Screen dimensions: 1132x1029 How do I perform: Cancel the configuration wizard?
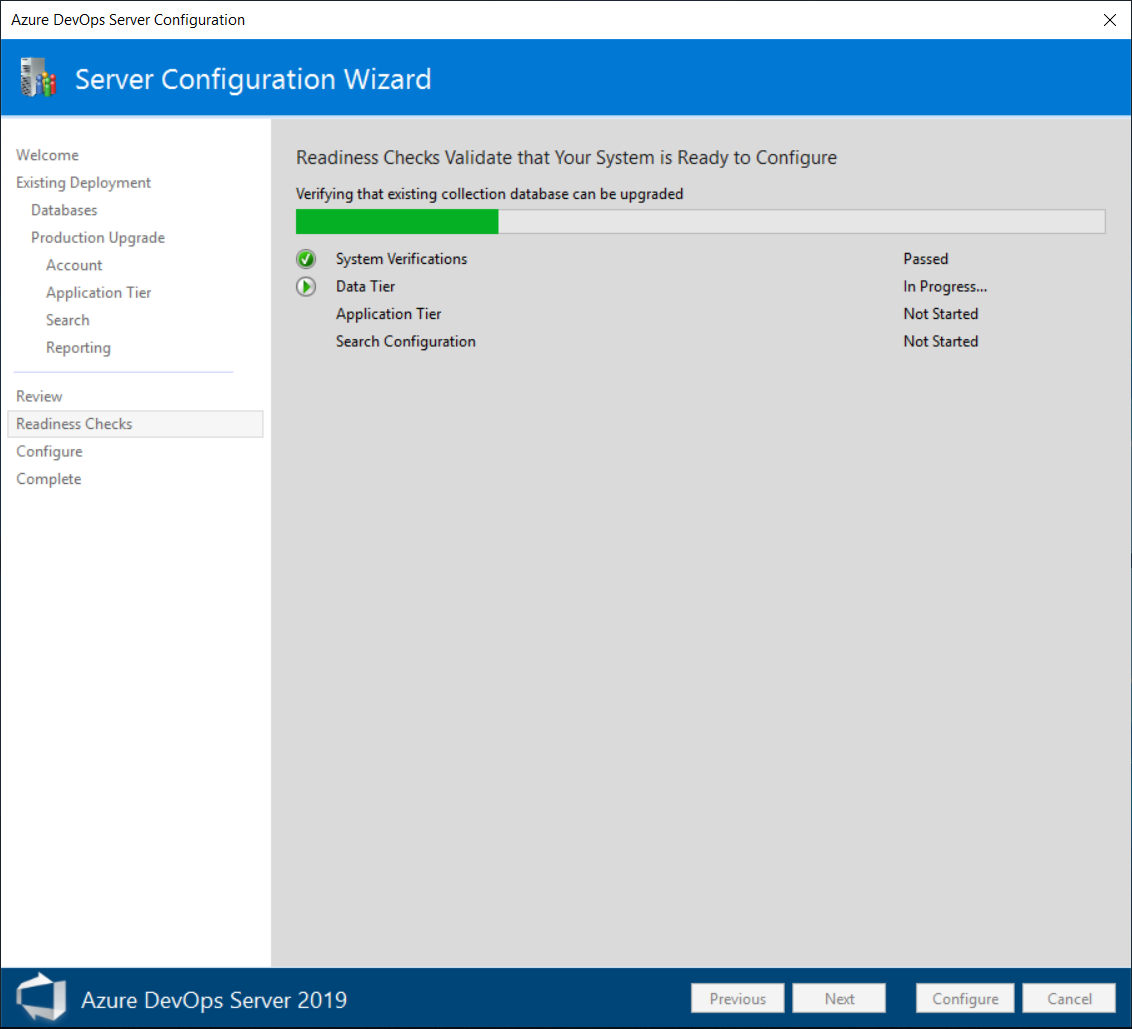(1069, 999)
